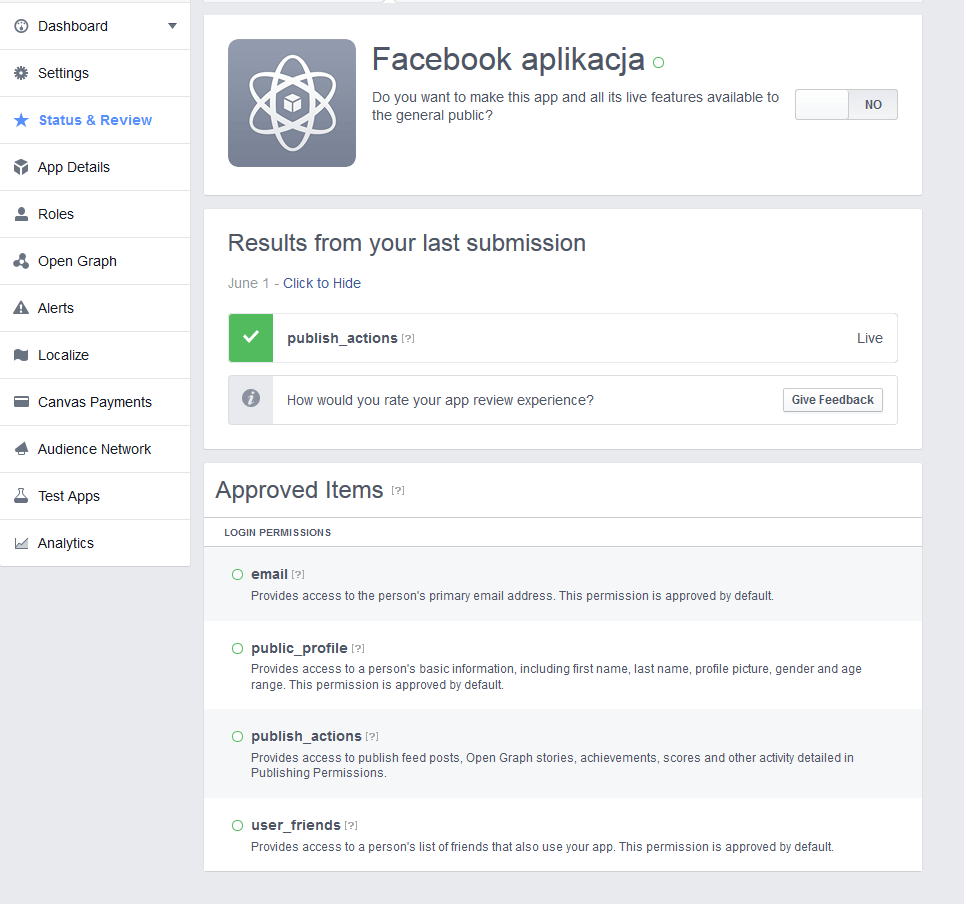Click the green checkmark for publish_actions

pos(251,338)
